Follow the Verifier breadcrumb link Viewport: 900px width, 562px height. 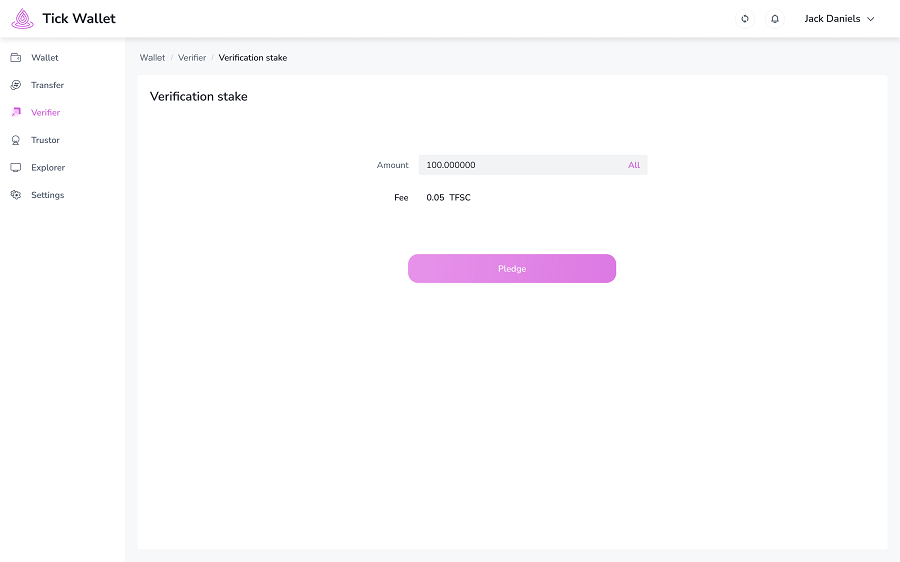tap(192, 57)
